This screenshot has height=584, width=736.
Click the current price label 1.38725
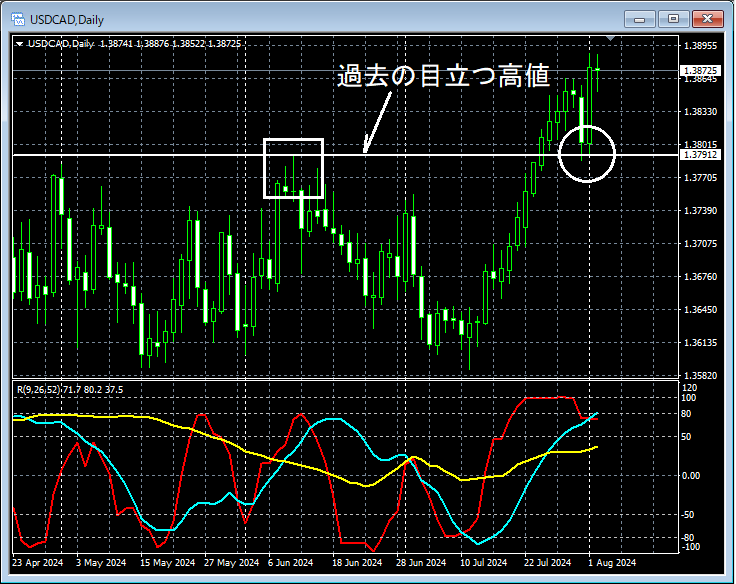(700, 70)
